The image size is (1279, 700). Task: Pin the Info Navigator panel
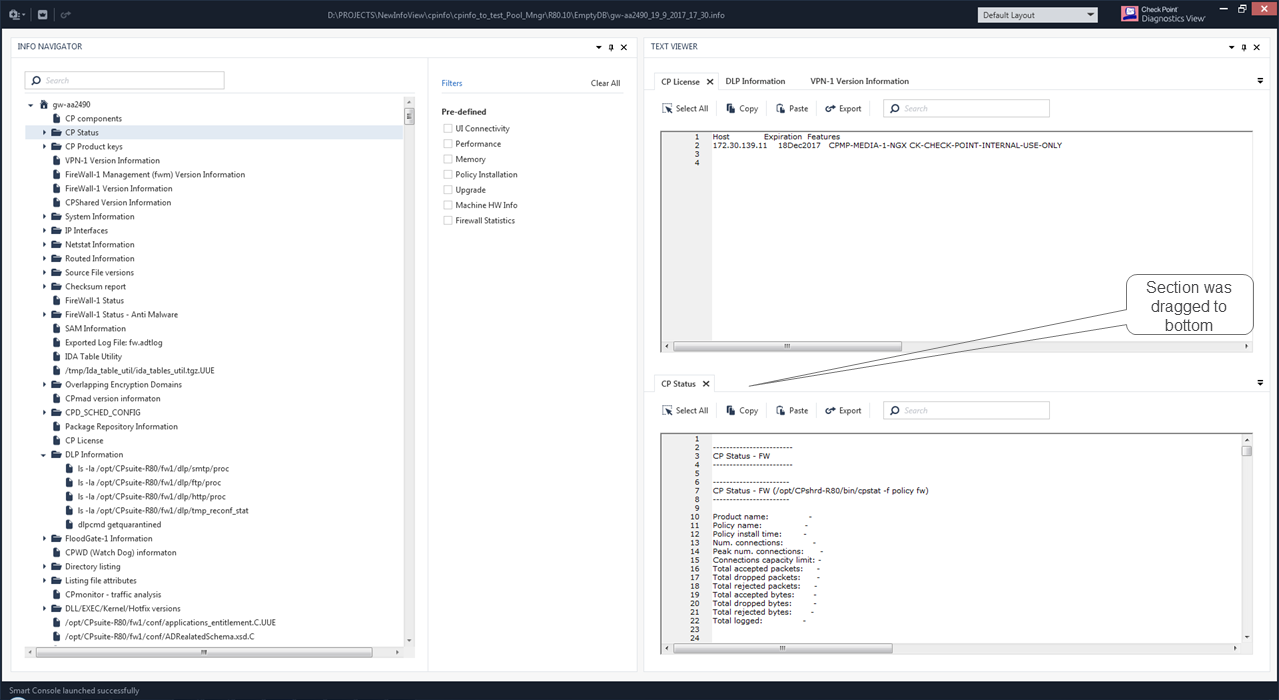(x=611, y=47)
